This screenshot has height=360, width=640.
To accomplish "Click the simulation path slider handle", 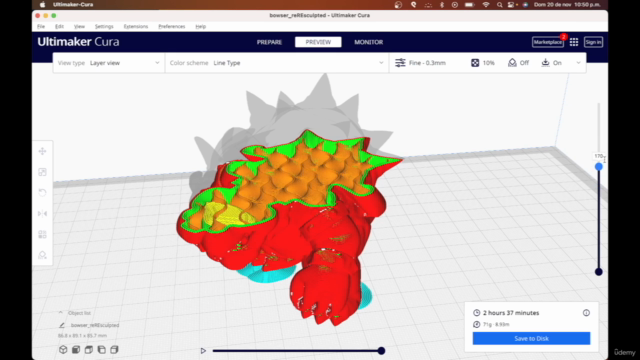I will pyautogui.click(x=381, y=351).
